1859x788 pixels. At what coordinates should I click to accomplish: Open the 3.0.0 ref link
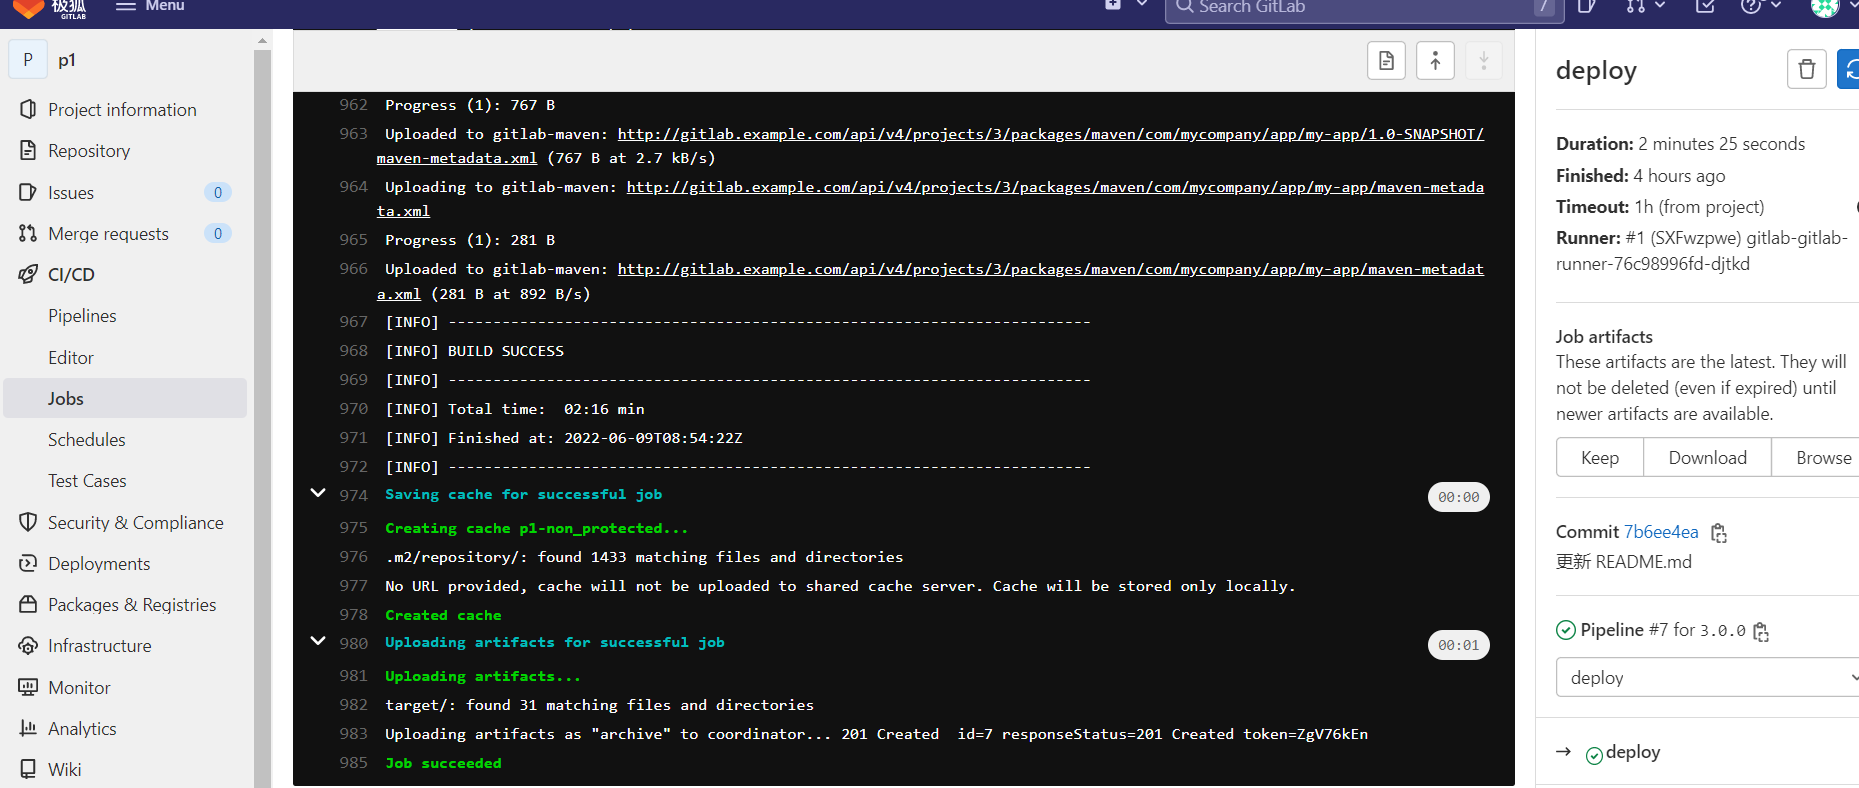pos(1723,631)
